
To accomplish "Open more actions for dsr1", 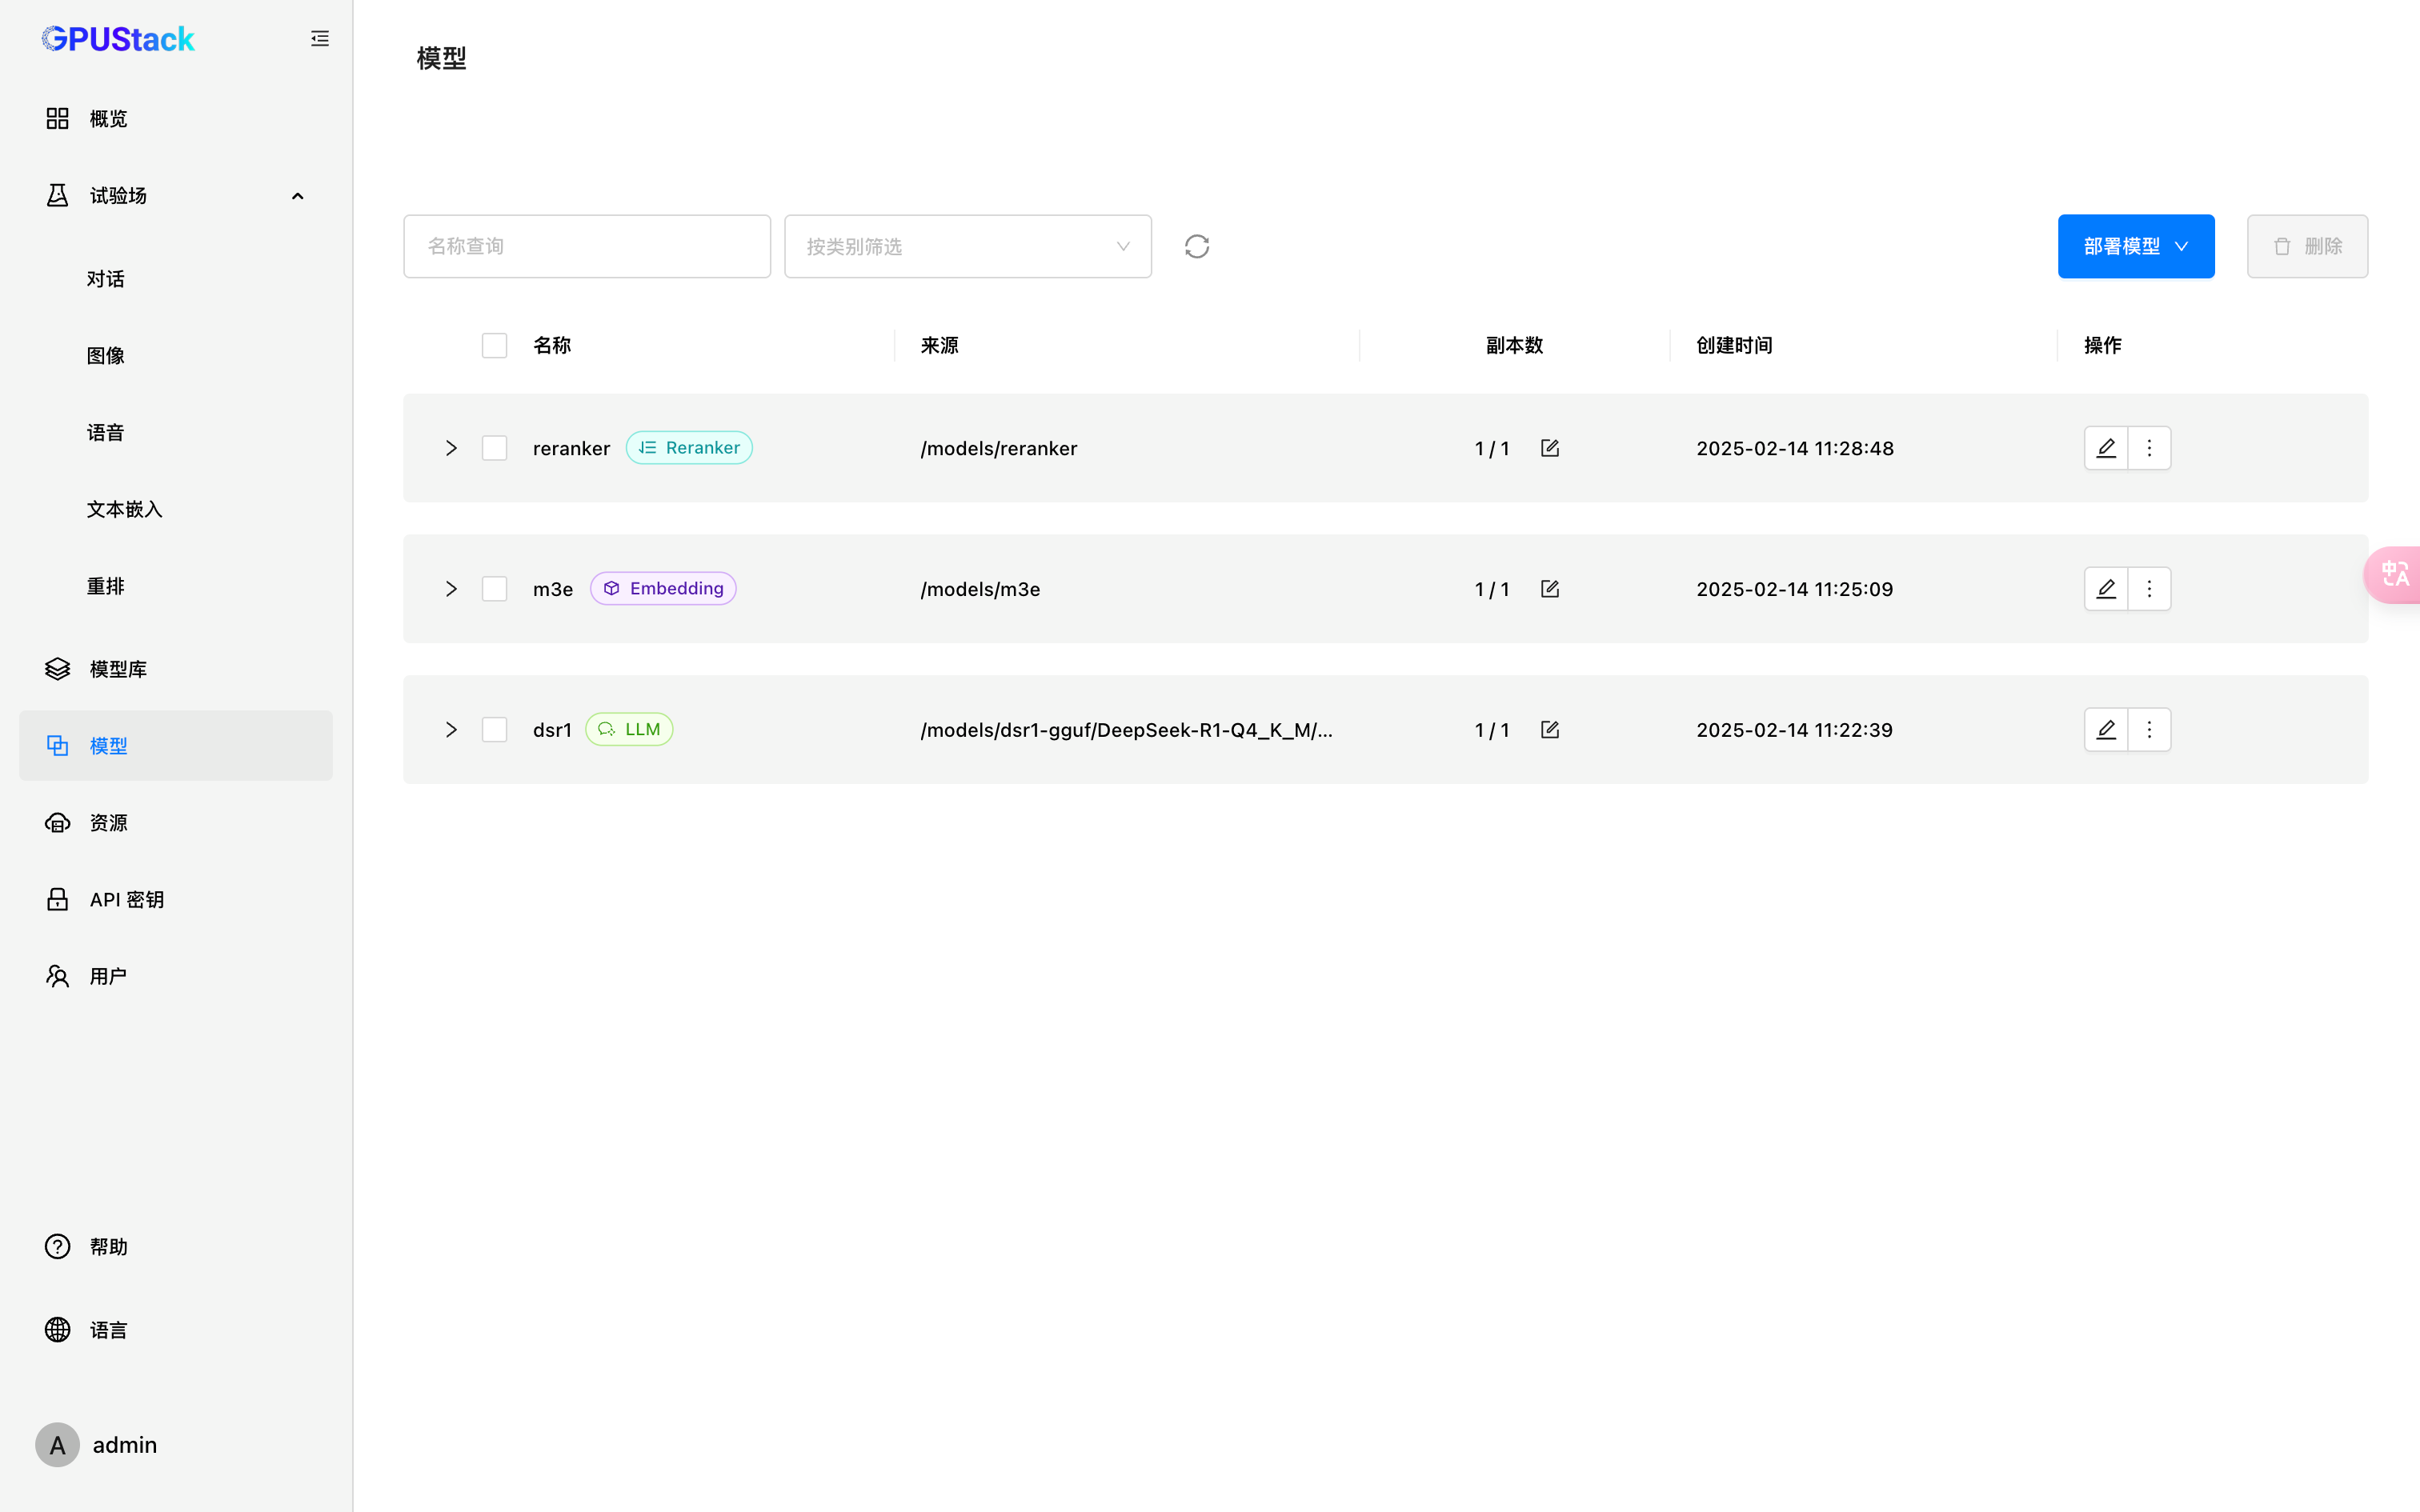I will point(2149,730).
